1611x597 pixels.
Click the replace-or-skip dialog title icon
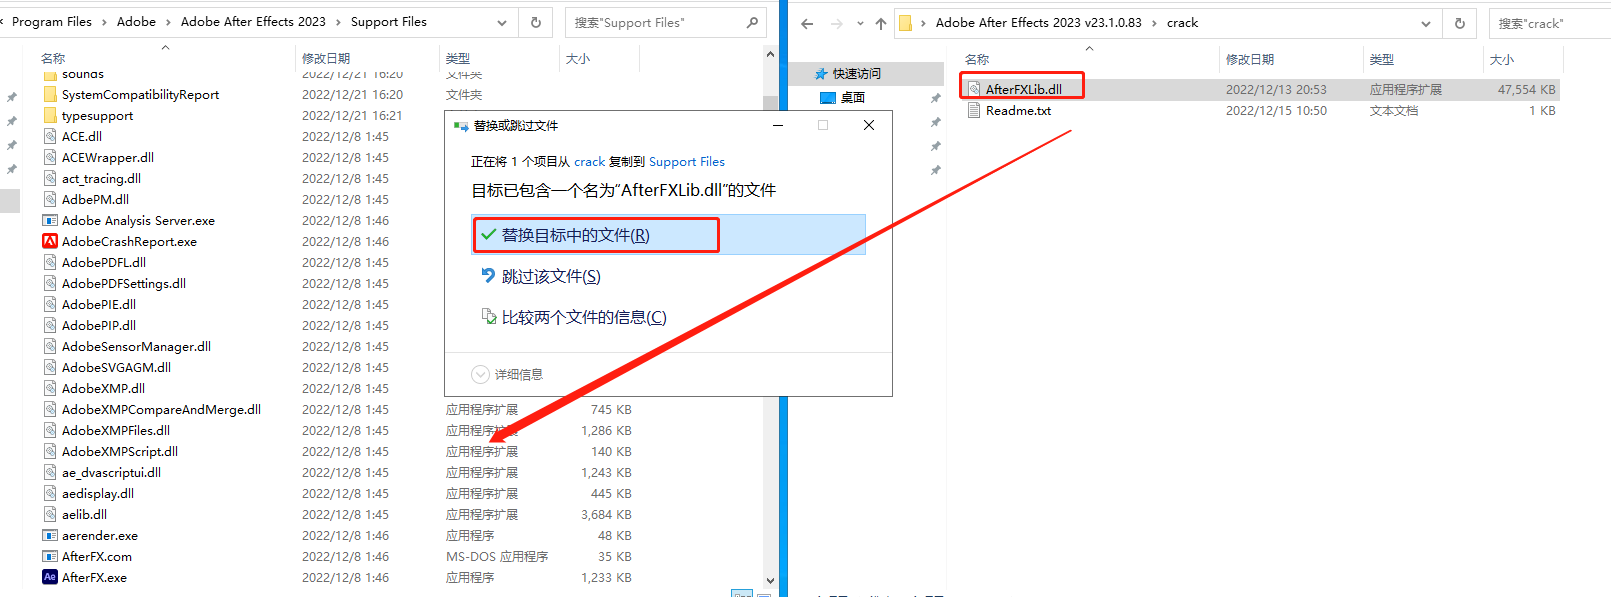[461, 125]
